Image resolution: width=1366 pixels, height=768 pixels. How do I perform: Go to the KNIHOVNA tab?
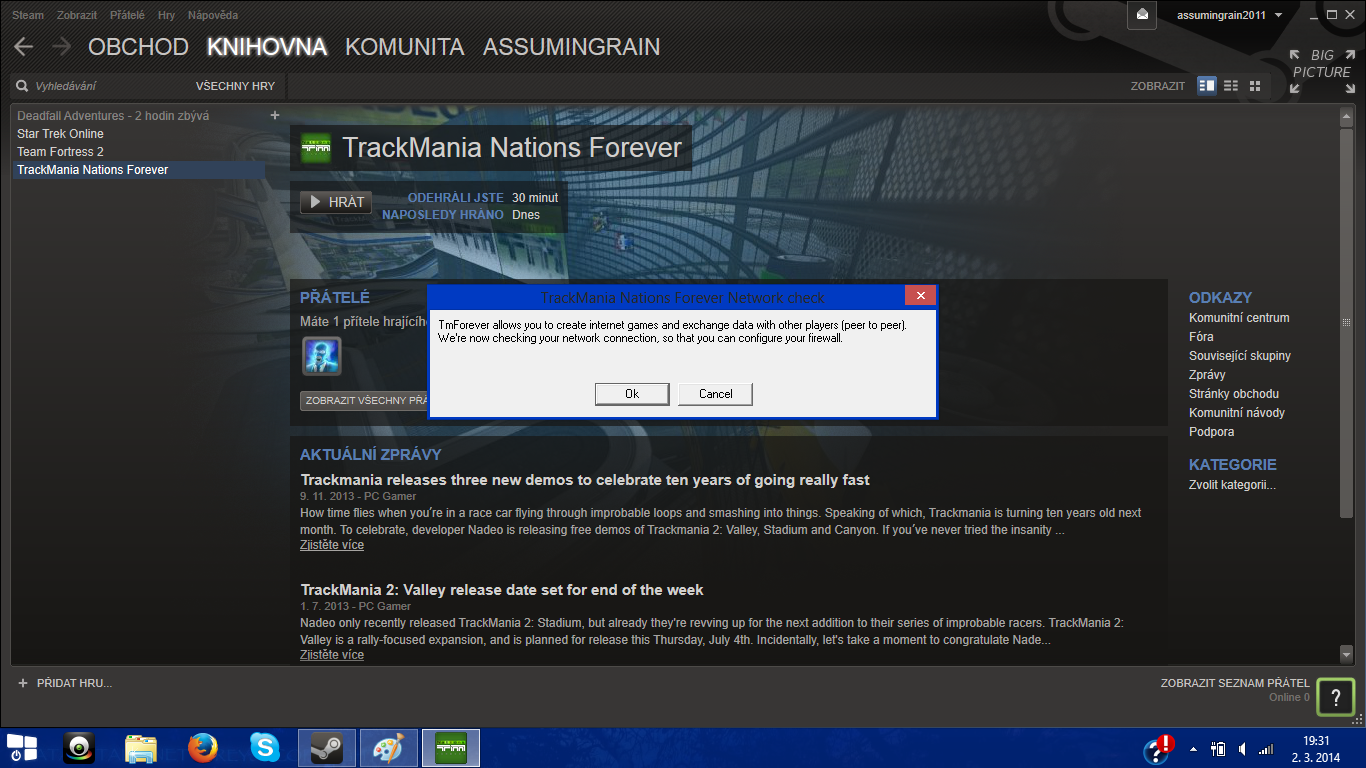click(267, 47)
